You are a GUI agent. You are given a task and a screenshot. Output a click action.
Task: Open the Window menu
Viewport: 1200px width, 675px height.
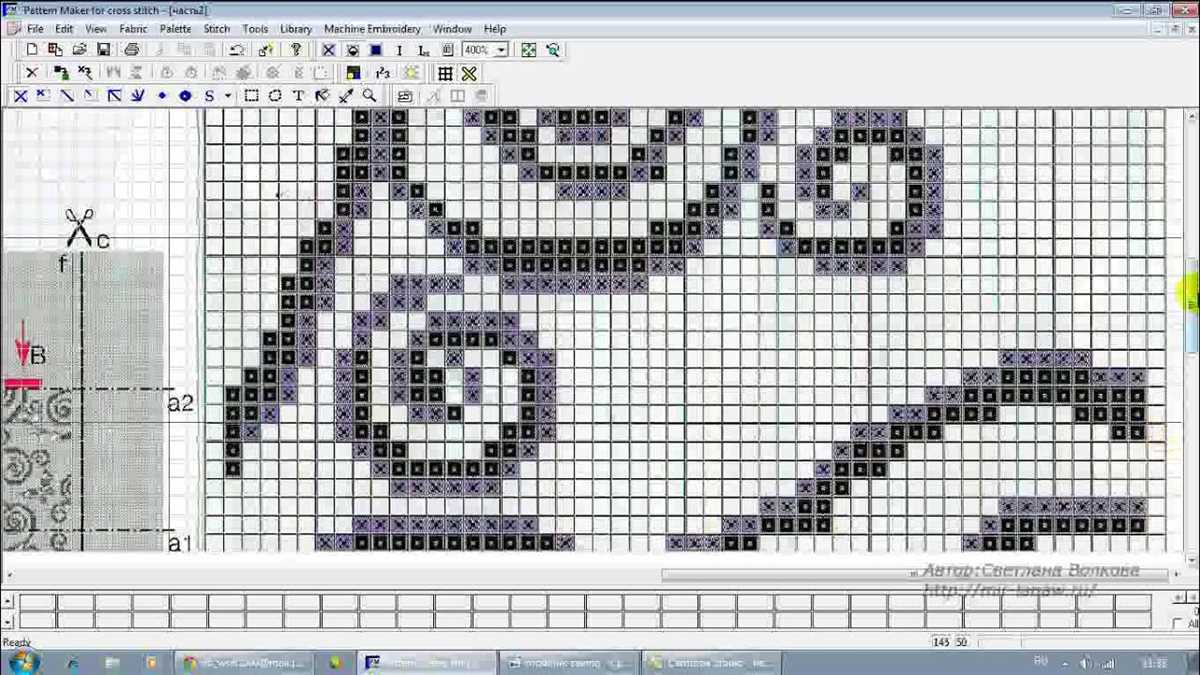[x=453, y=29]
